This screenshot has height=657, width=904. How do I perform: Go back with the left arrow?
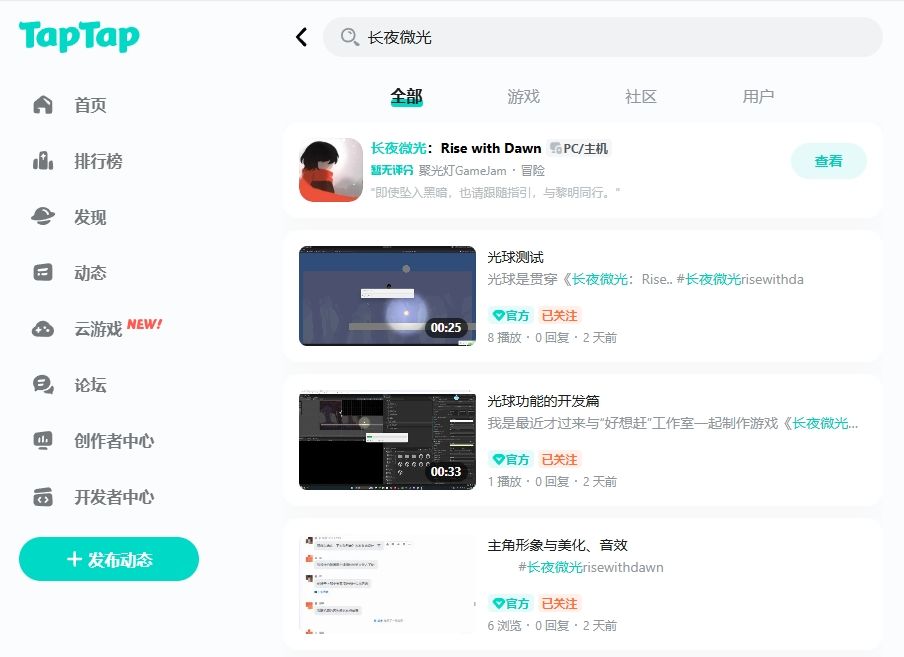coord(302,37)
